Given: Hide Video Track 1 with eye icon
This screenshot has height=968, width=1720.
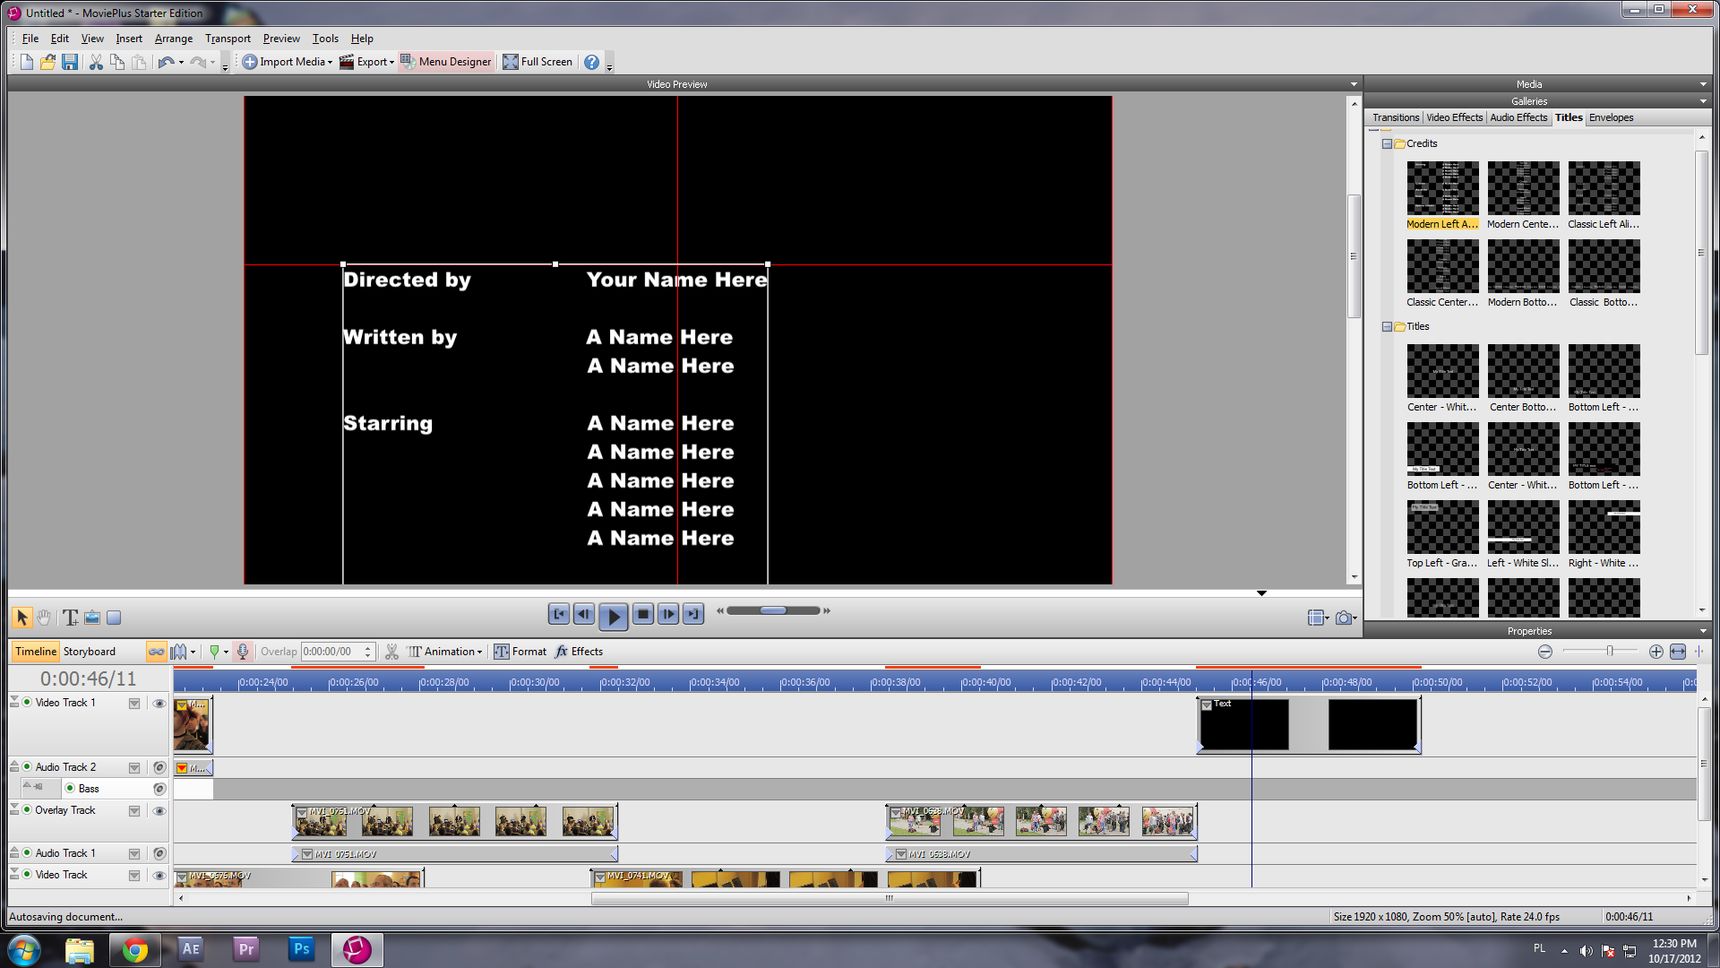Looking at the screenshot, I should [159, 704].
